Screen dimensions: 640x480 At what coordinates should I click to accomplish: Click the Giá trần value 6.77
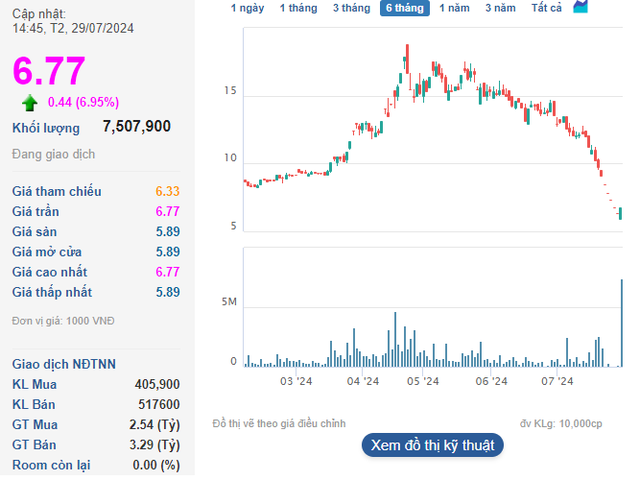point(167,211)
